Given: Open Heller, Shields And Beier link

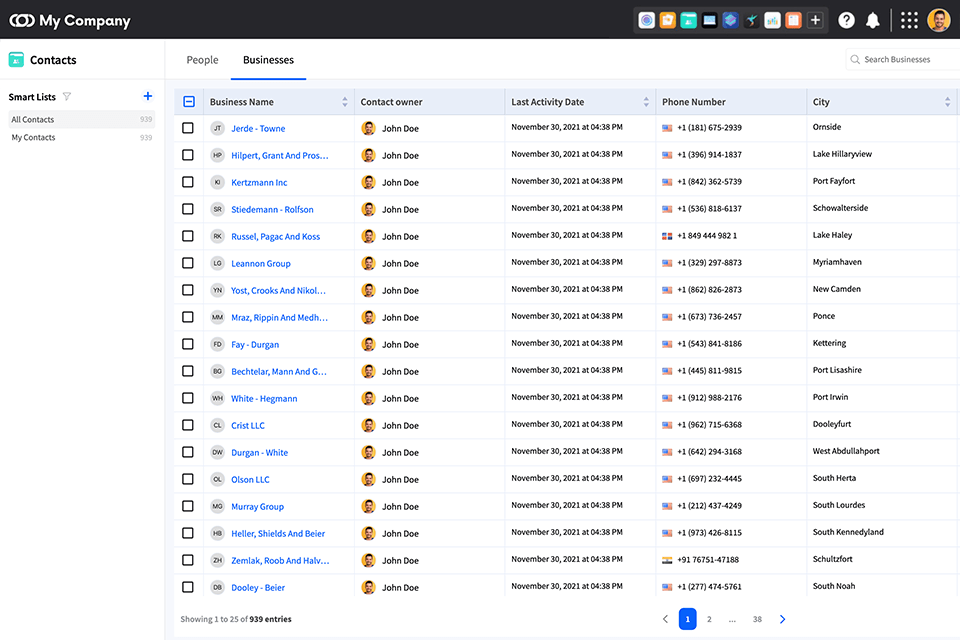Looking at the screenshot, I should coord(278,533).
